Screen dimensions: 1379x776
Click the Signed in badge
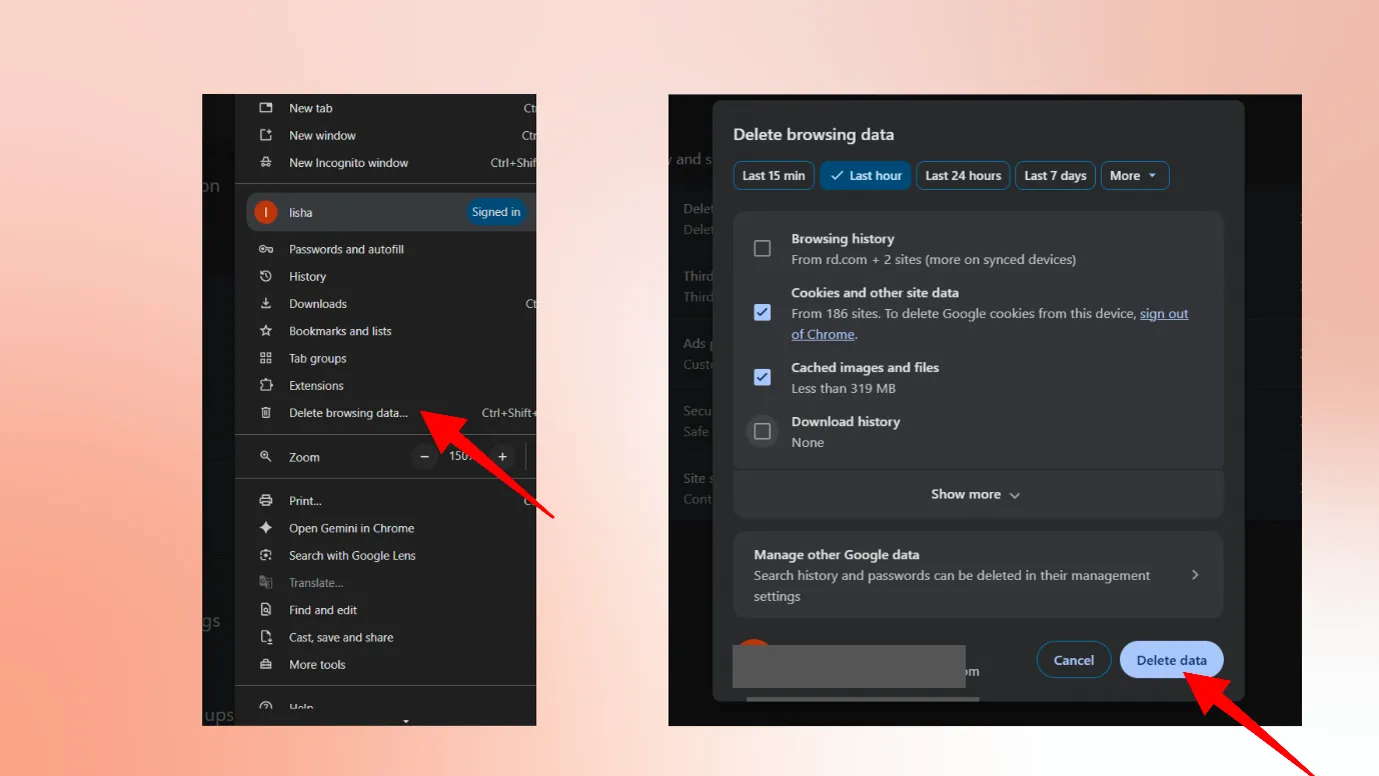[496, 212]
